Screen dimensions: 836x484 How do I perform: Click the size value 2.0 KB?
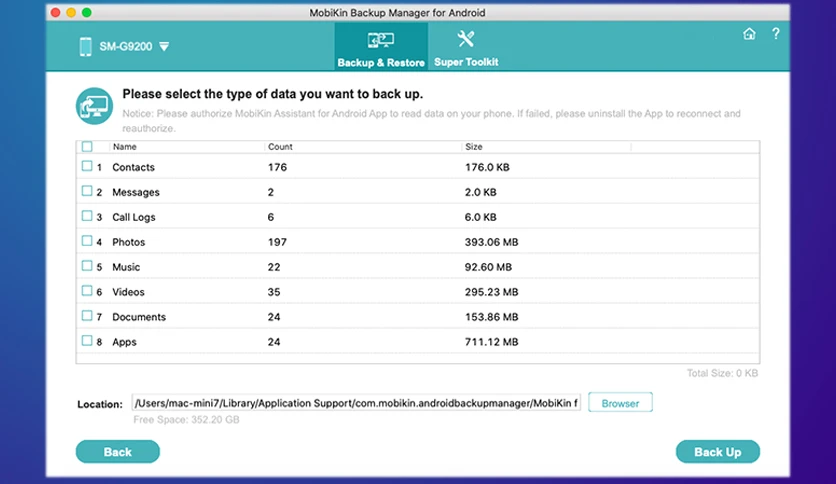480,192
